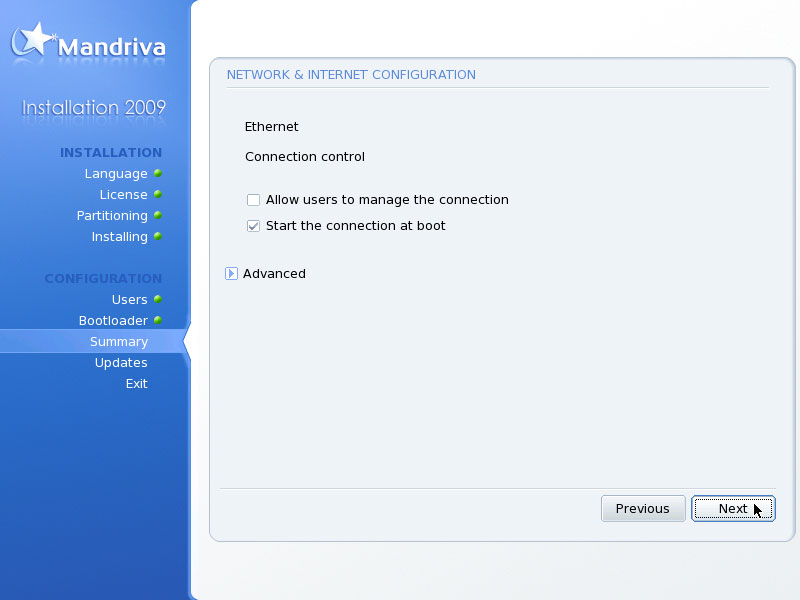
Task: Click the Partitioning step in sidebar
Action: click(x=112, y=216)
